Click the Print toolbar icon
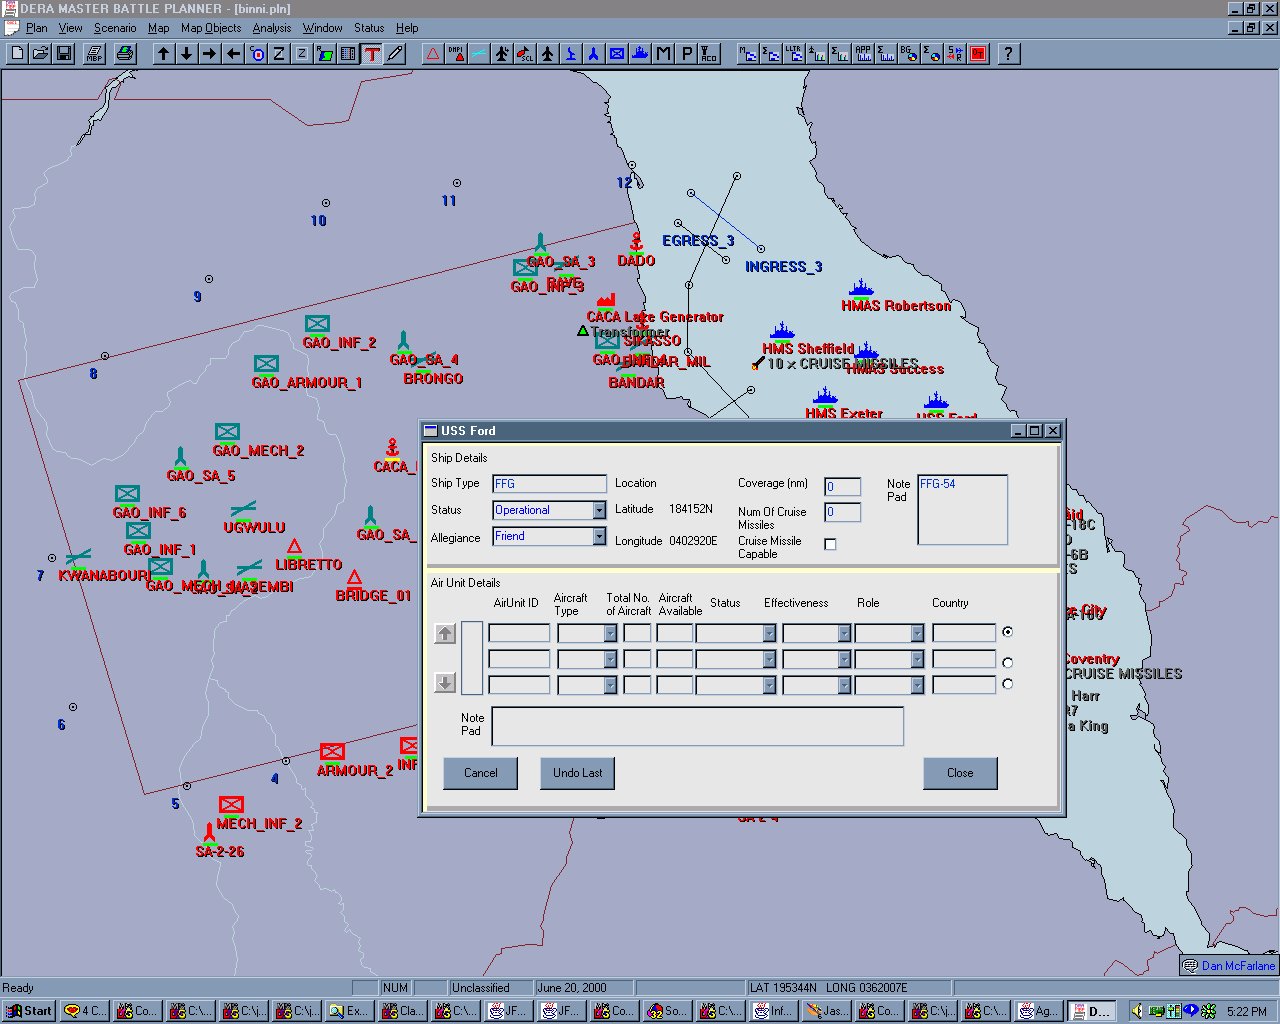The image size is (1280, 1024). tap(125, 54)
